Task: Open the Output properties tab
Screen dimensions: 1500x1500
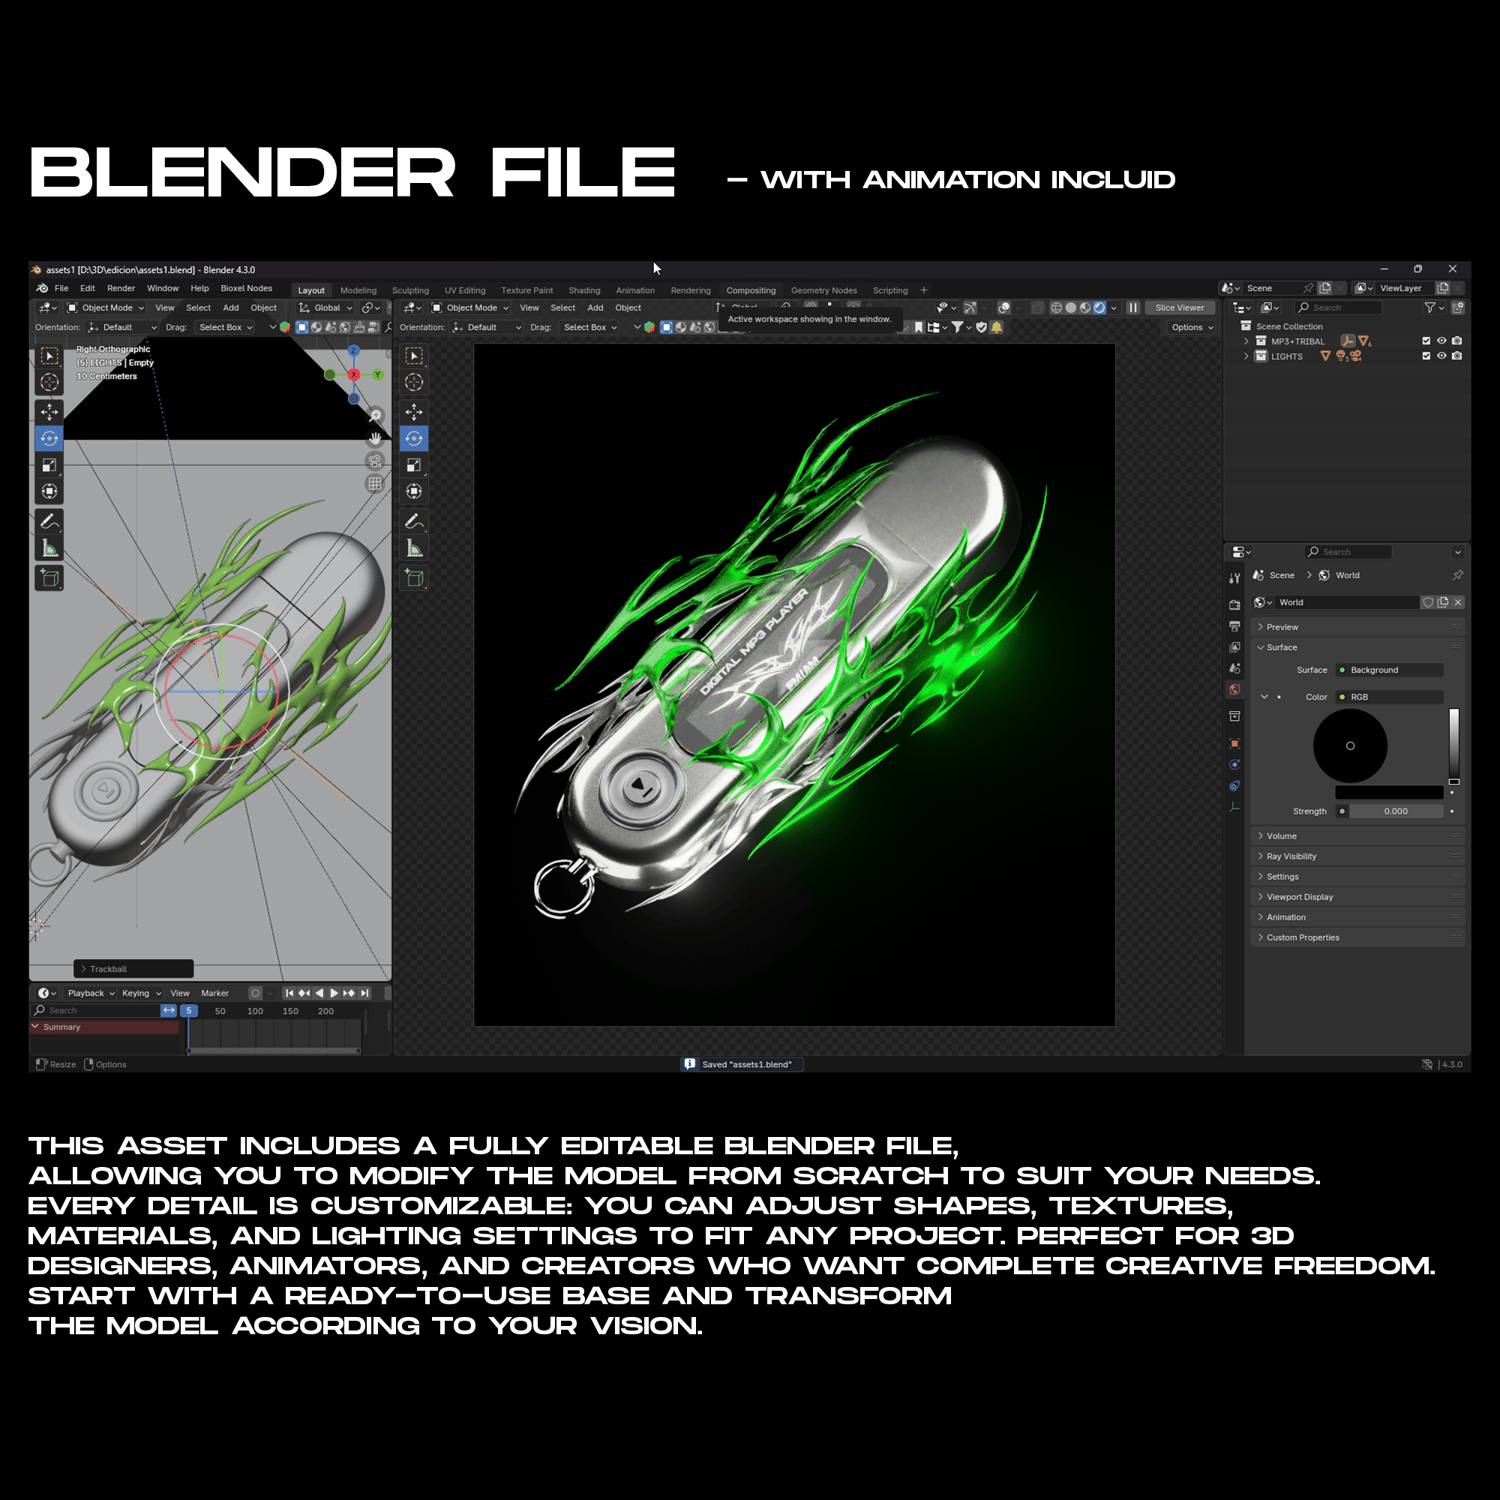Action: pos(1235,626)
